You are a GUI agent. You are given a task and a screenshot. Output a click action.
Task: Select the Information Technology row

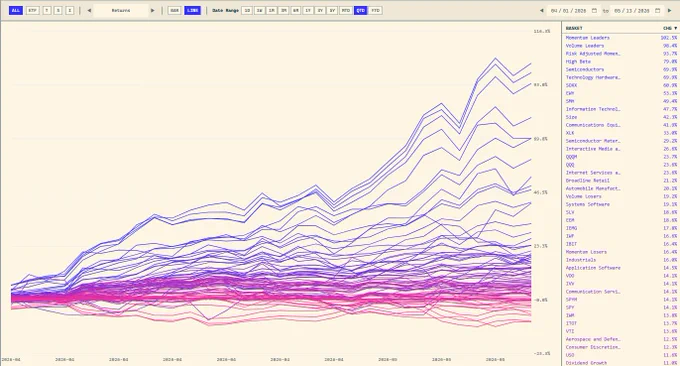(x=621, y=109)
